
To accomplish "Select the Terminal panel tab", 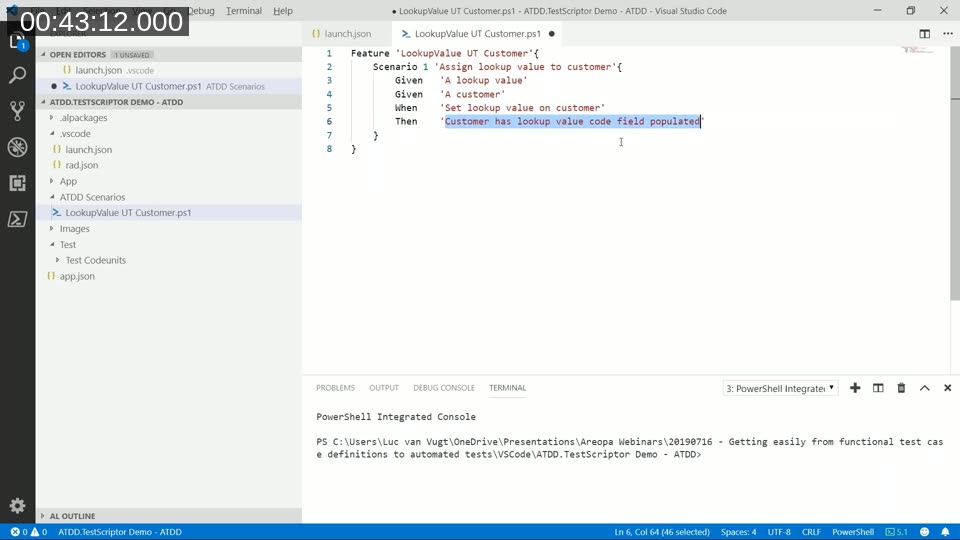I will (x=508, y=388).
